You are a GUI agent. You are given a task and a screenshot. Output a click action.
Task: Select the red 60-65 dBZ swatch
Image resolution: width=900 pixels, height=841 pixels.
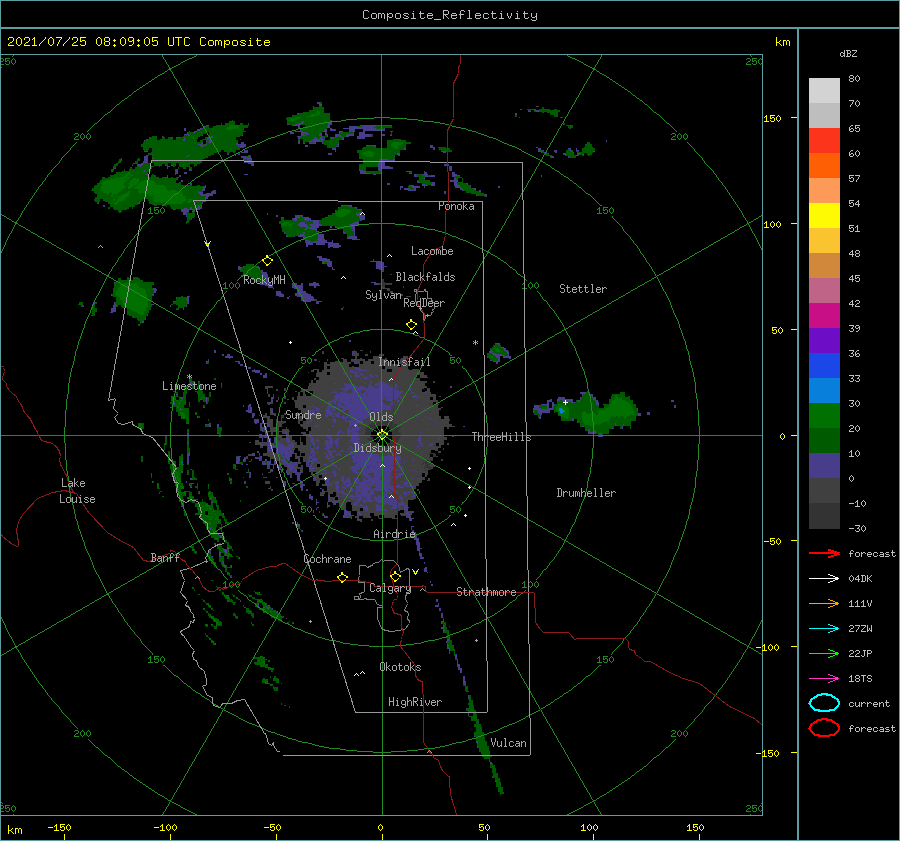click(824, 141)
